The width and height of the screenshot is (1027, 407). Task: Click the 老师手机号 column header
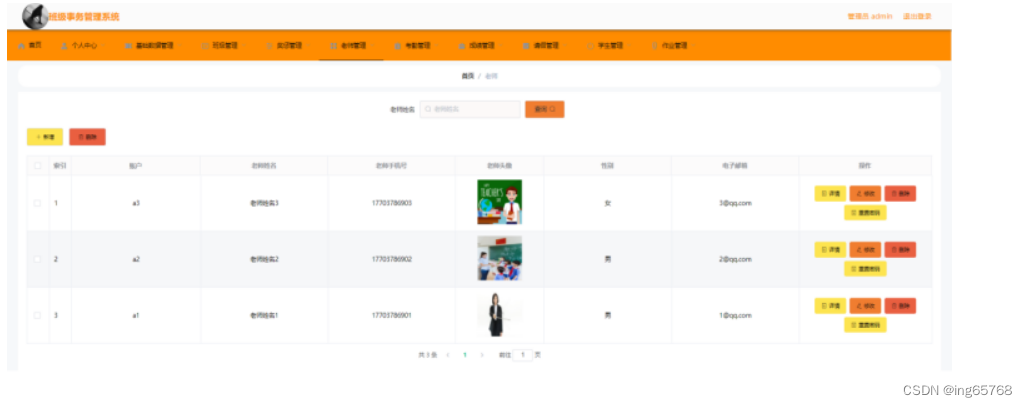click(x=392, y=166)
